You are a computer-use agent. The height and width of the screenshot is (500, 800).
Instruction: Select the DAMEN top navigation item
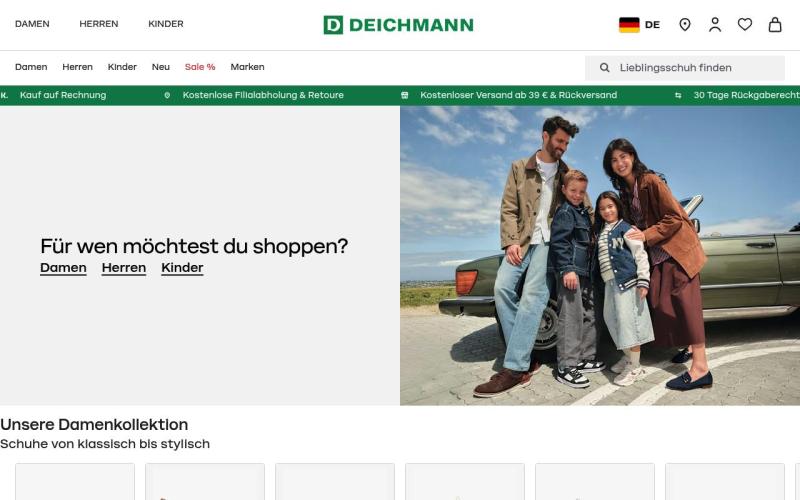[32, 24]
